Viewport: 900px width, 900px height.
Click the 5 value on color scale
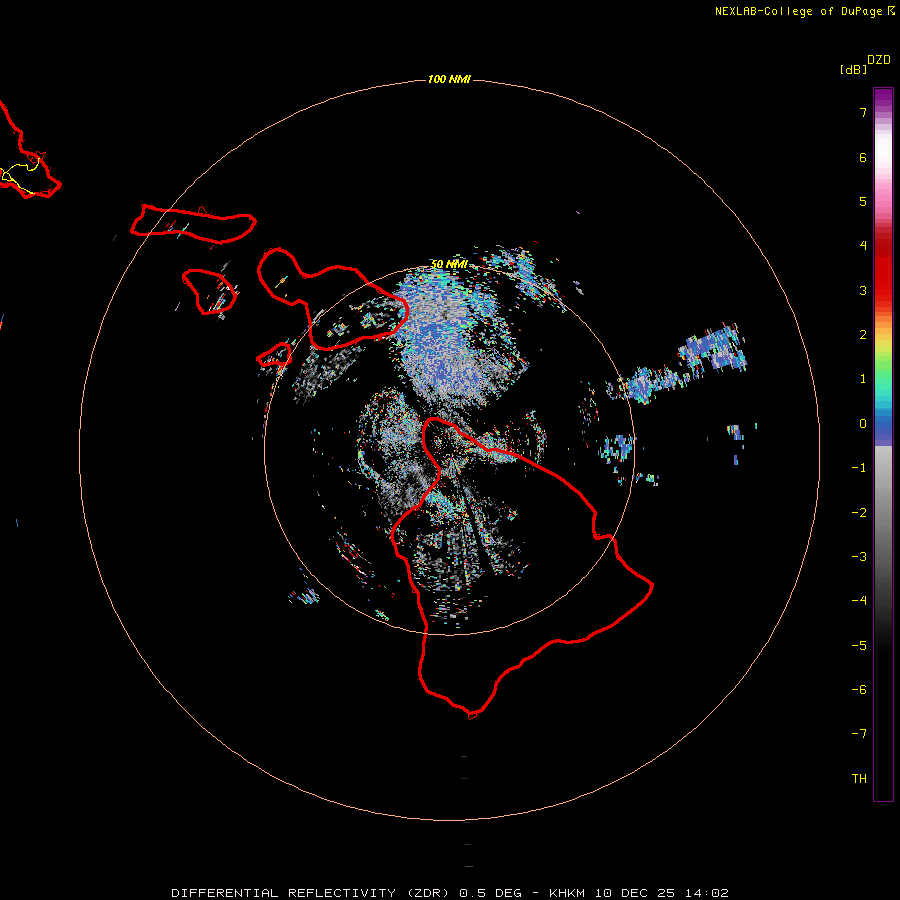863,201
